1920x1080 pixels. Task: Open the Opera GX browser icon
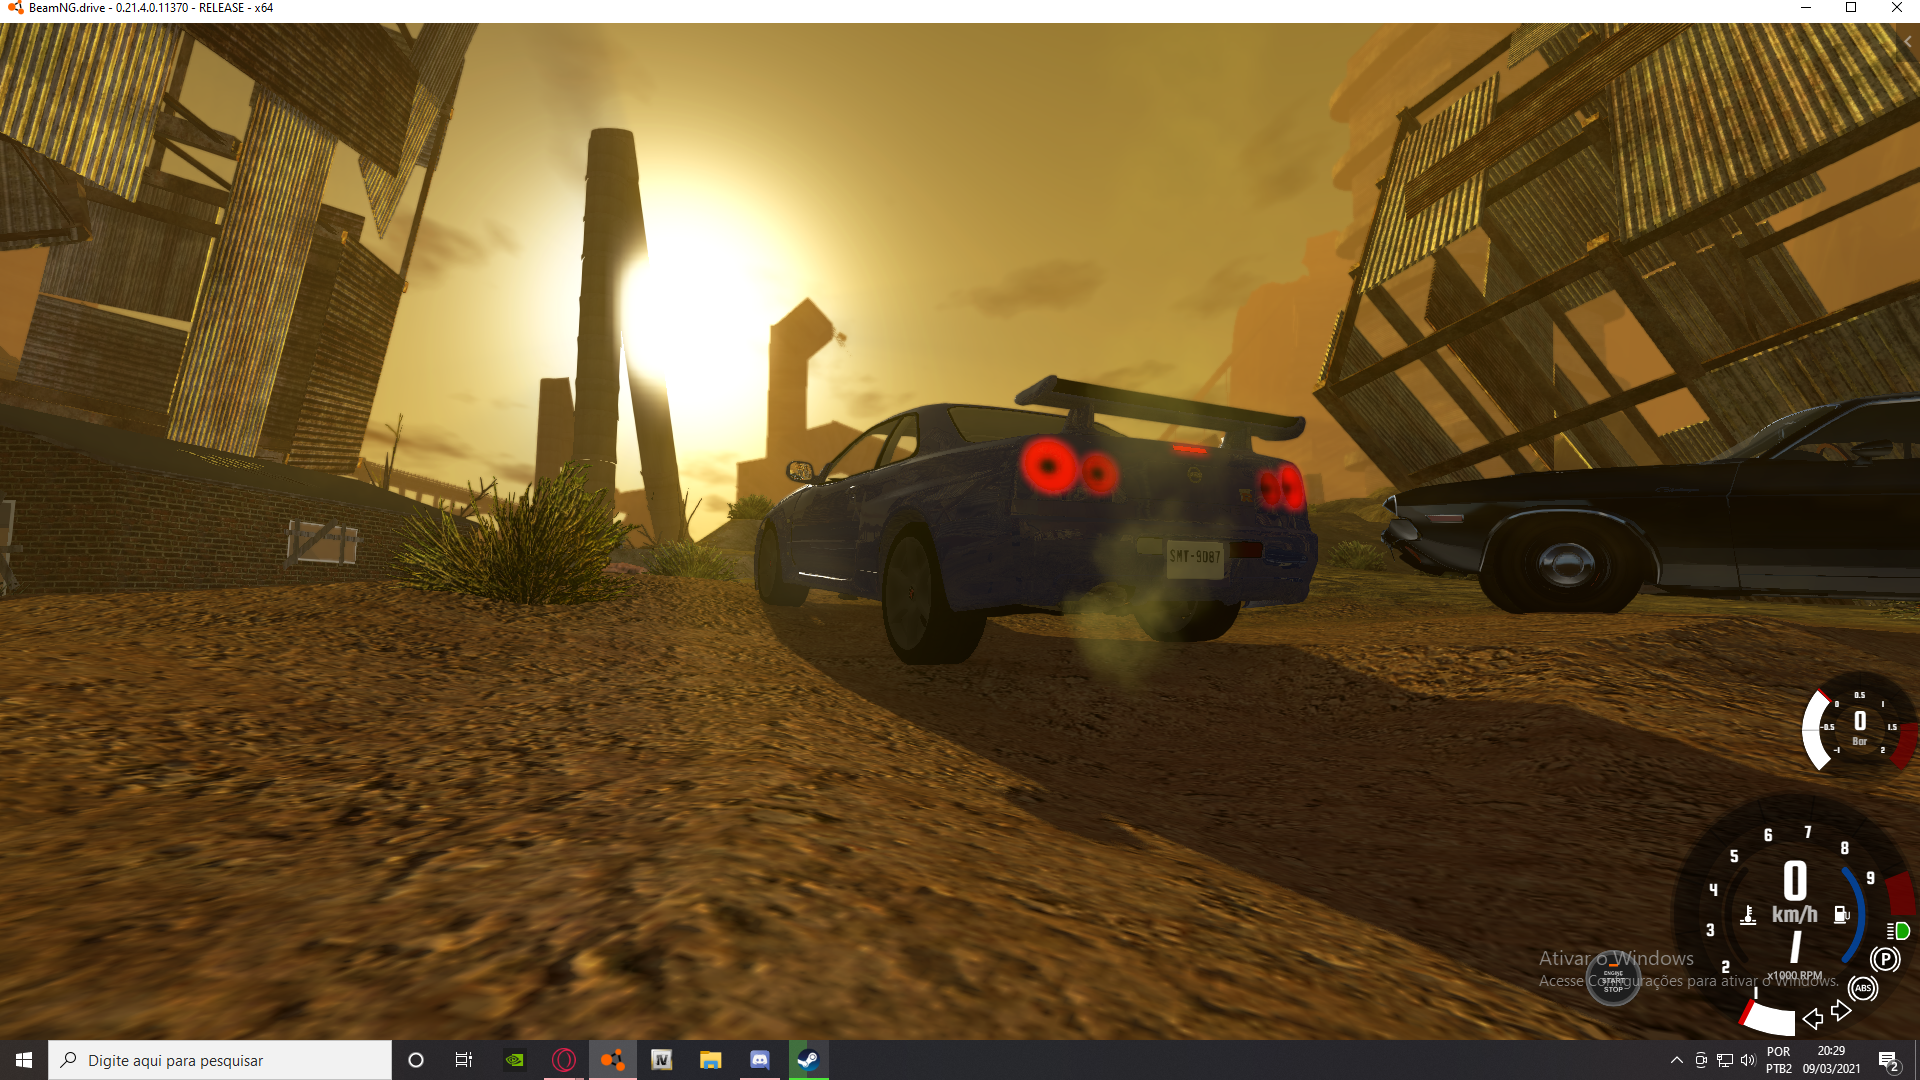coord(564,1060)
